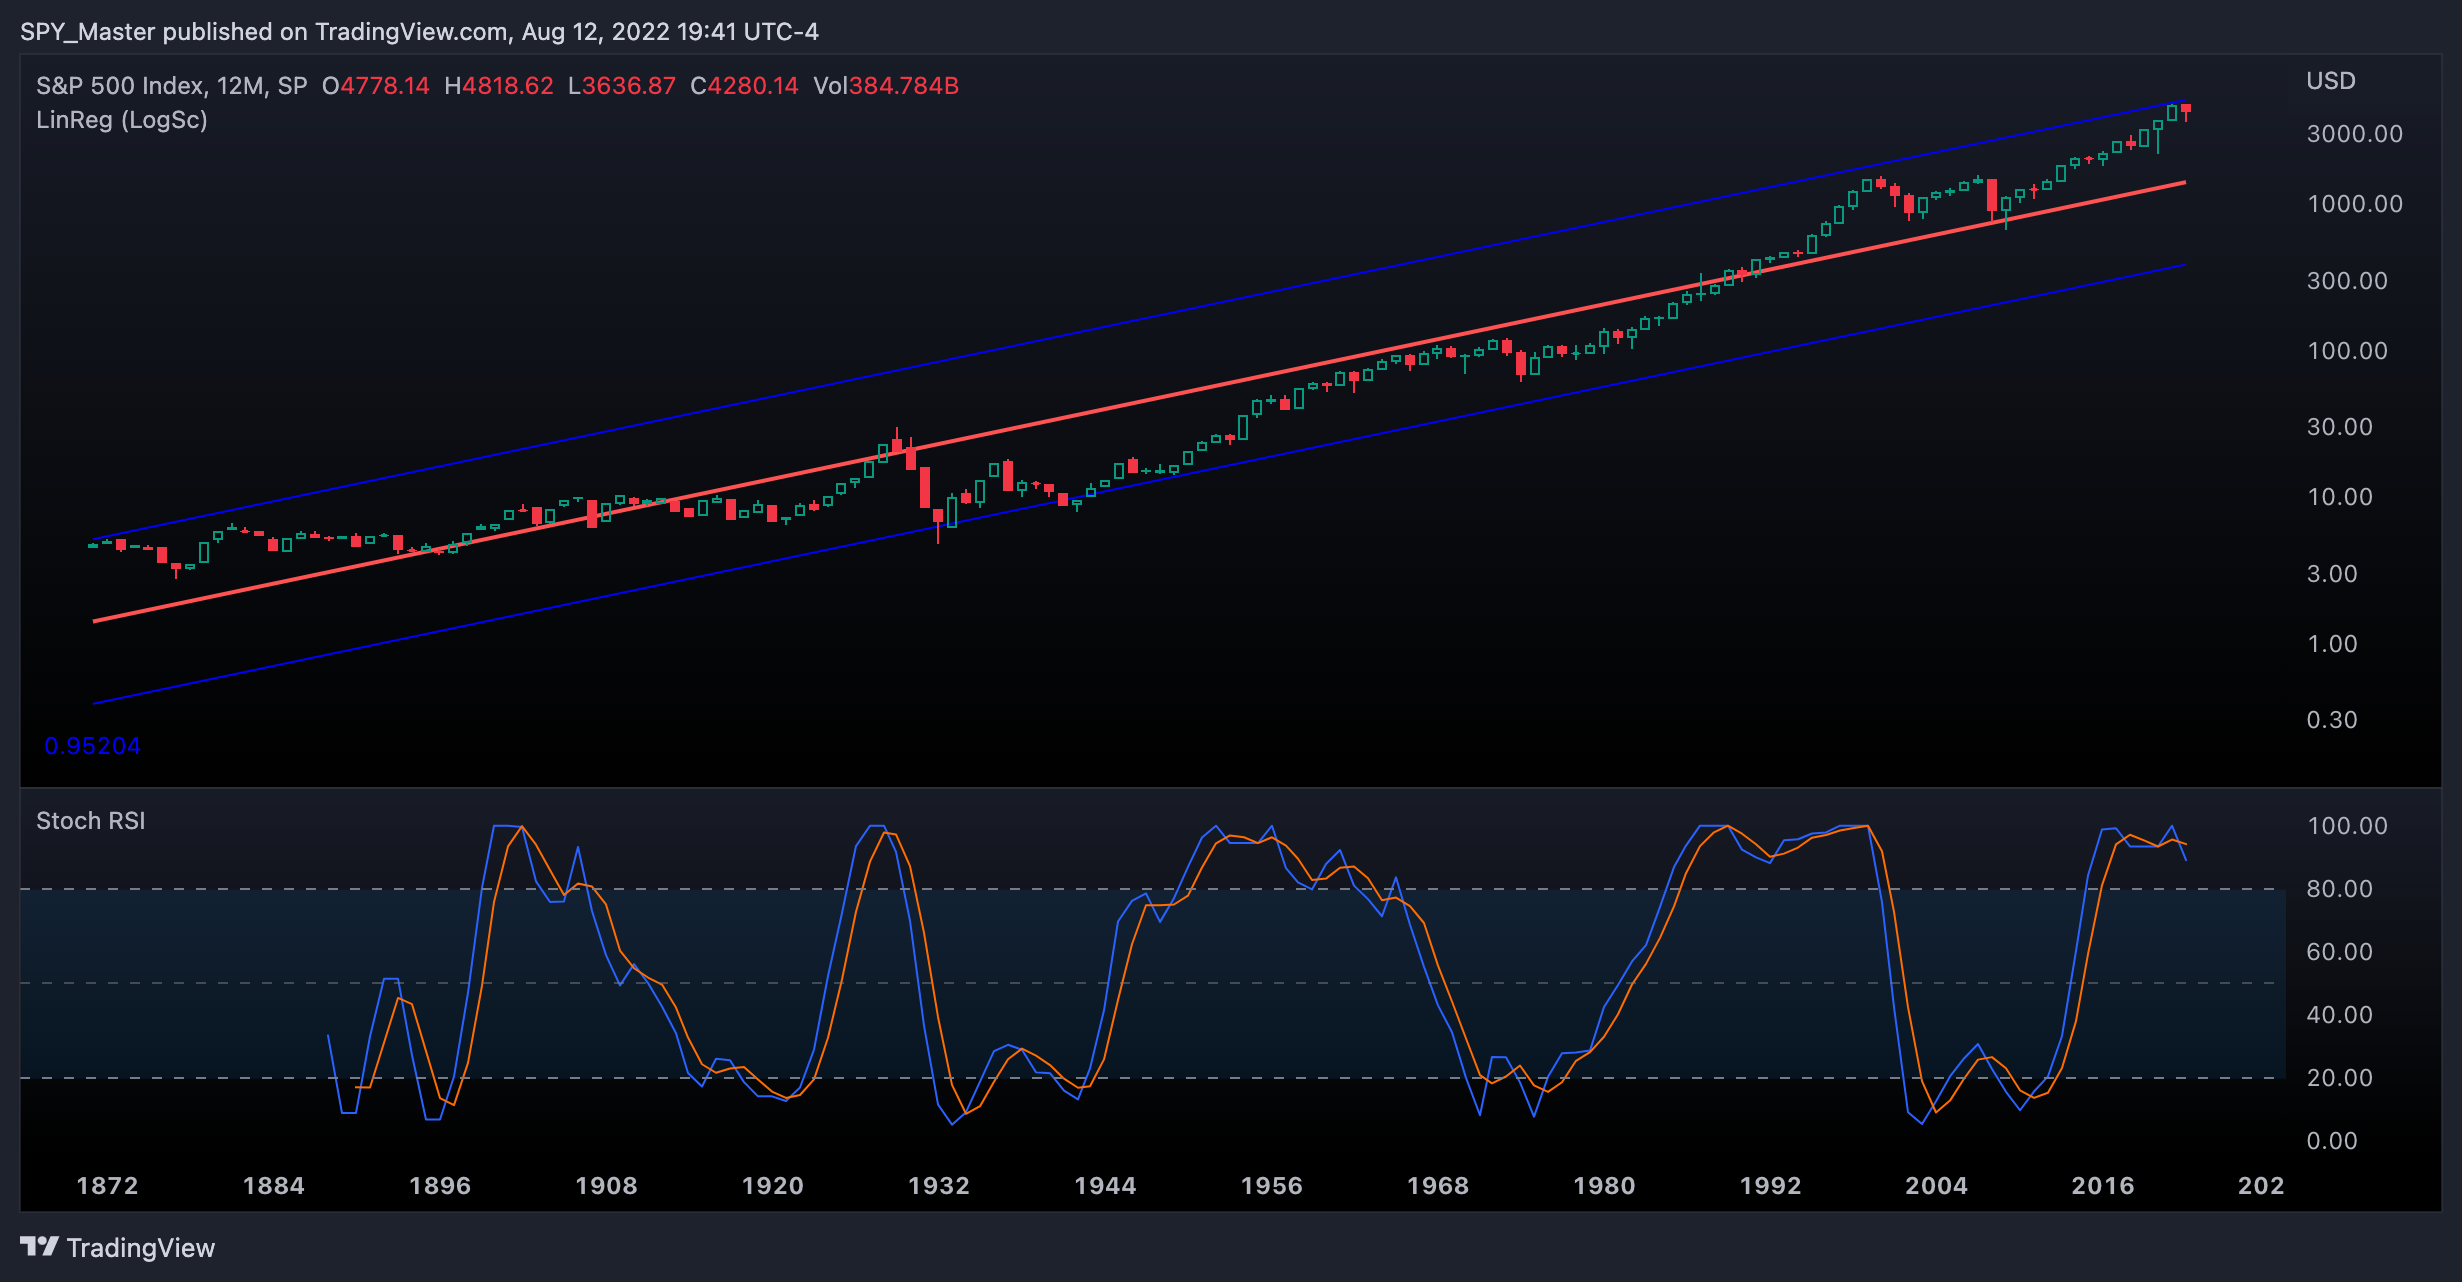Click the 1884 time axis label
This screenshot has height=1282, width=2462.
274,1186
